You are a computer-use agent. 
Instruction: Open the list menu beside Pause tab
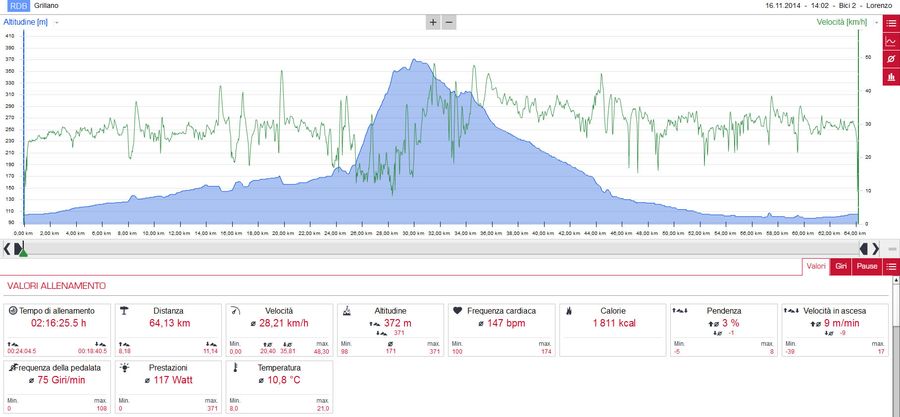(891, 267)
